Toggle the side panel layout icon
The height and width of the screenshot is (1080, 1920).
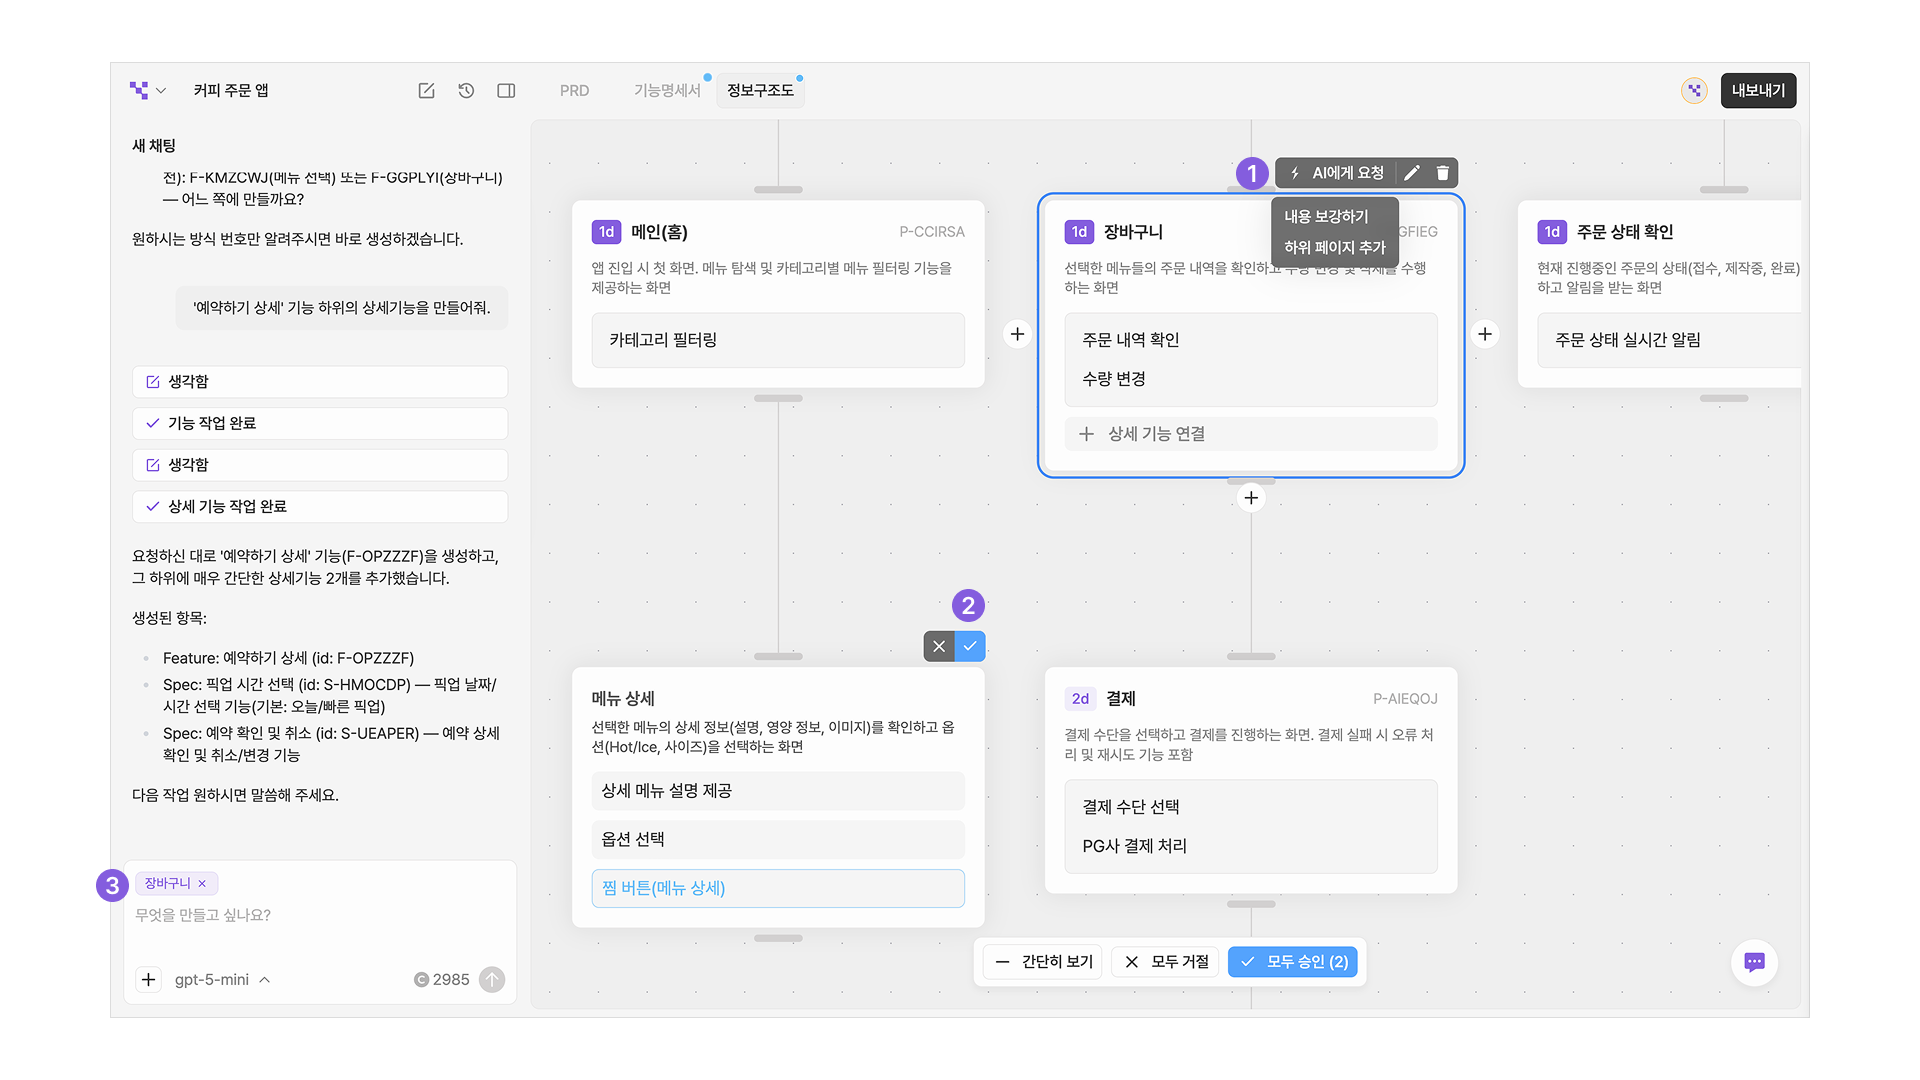506,91
